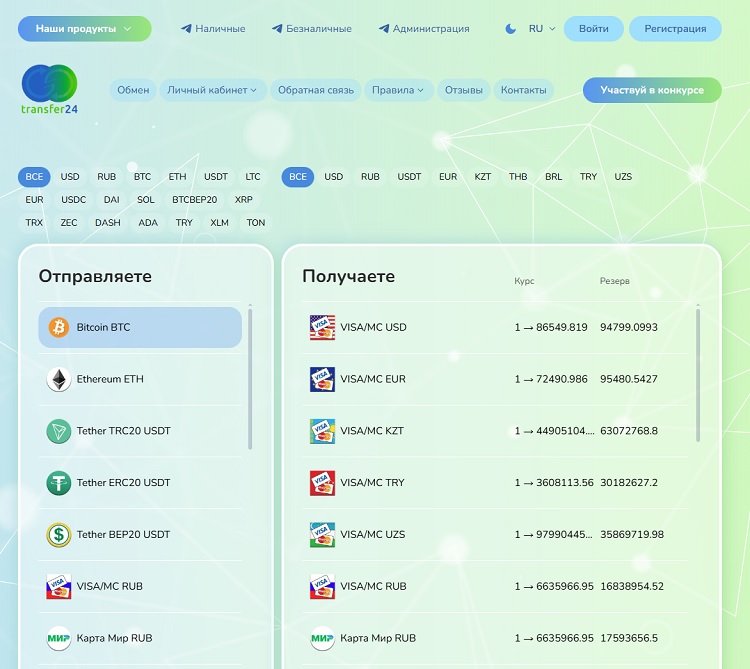
Task: Click the Telegram icon next to Наличные
Action: pyautogui.click(x=186, y=29)
